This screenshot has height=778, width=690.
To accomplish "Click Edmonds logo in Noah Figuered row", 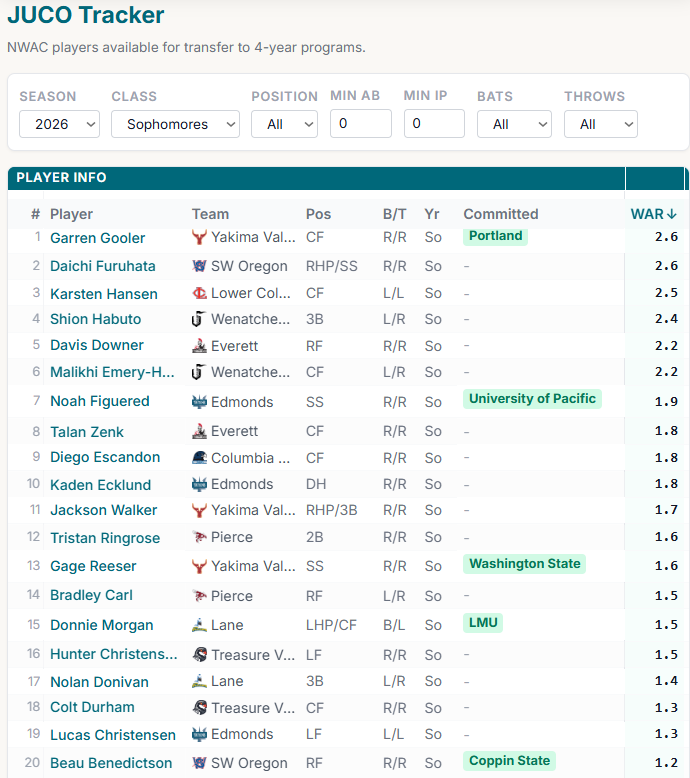I will coord(199,402).
